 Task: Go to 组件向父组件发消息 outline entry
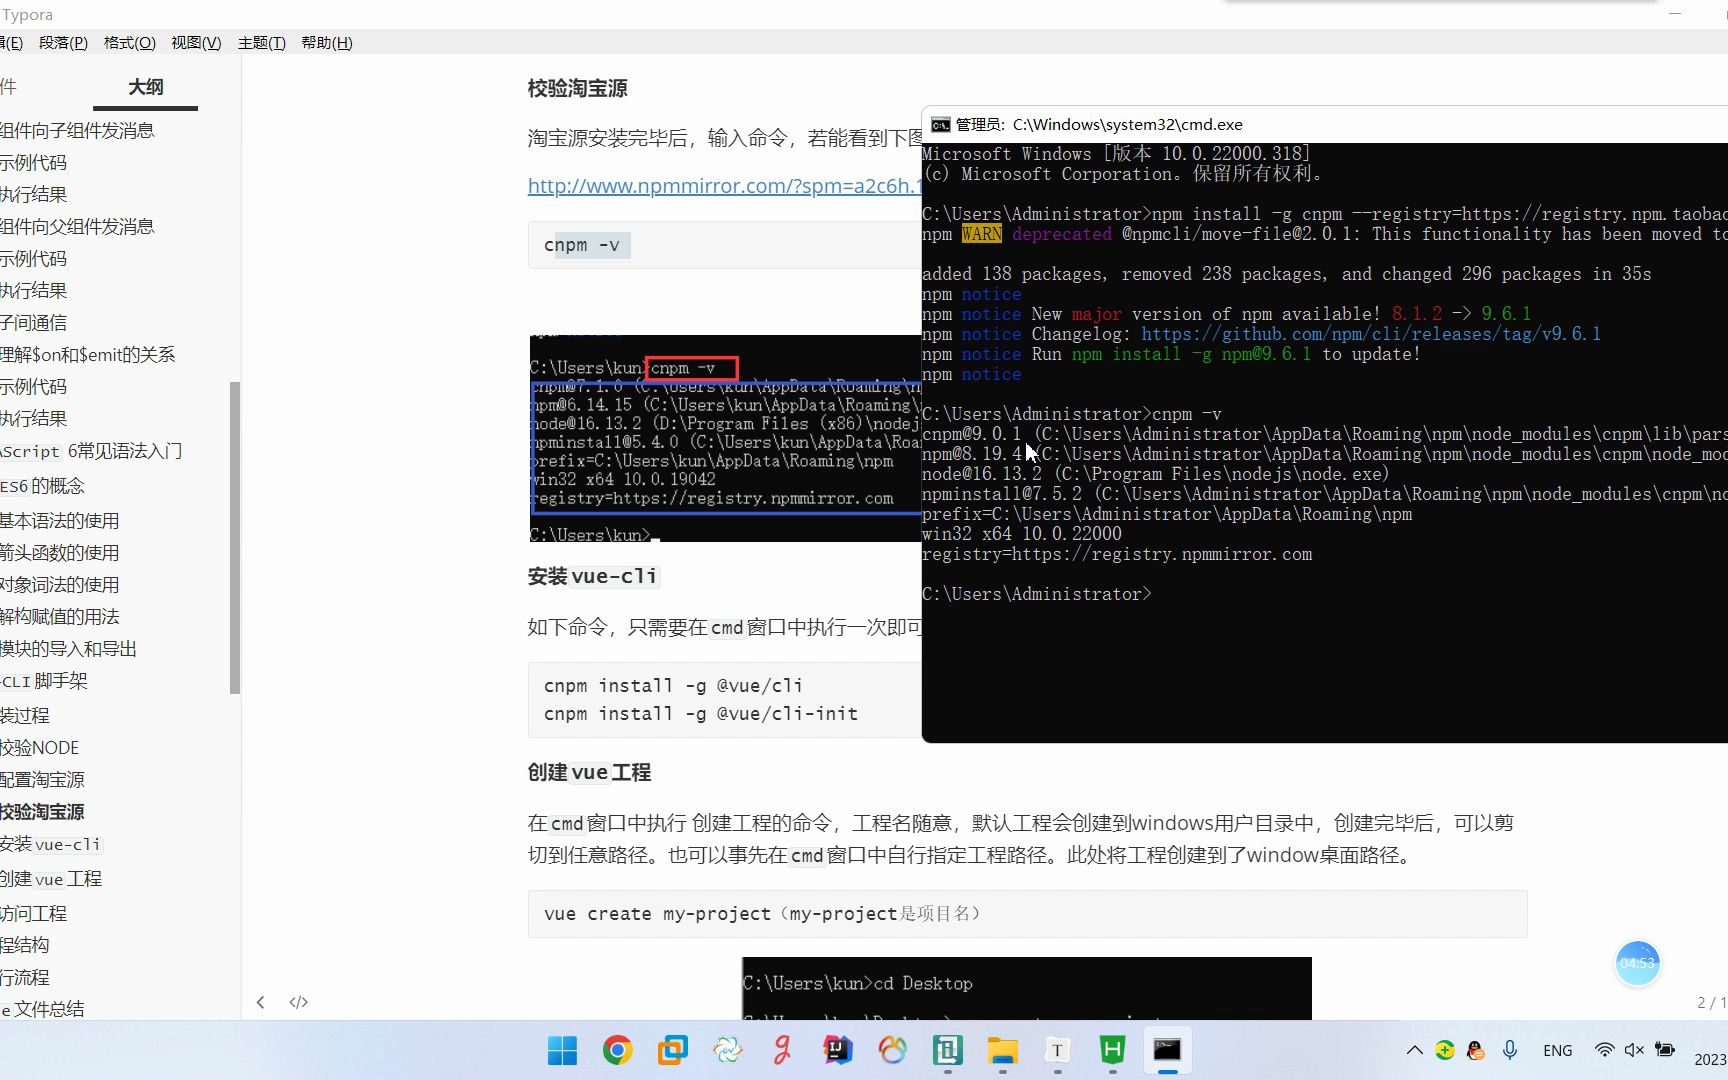tap(77, 227)
